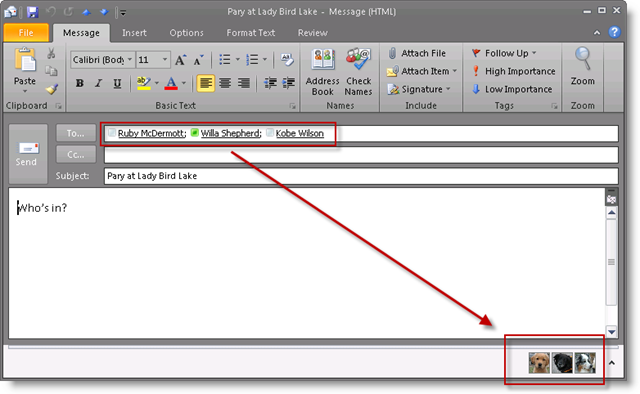Click the Willa Shepherd recipient
This screenshot has height=394, width=640.
pyautogui.click(x=231, y=134)
